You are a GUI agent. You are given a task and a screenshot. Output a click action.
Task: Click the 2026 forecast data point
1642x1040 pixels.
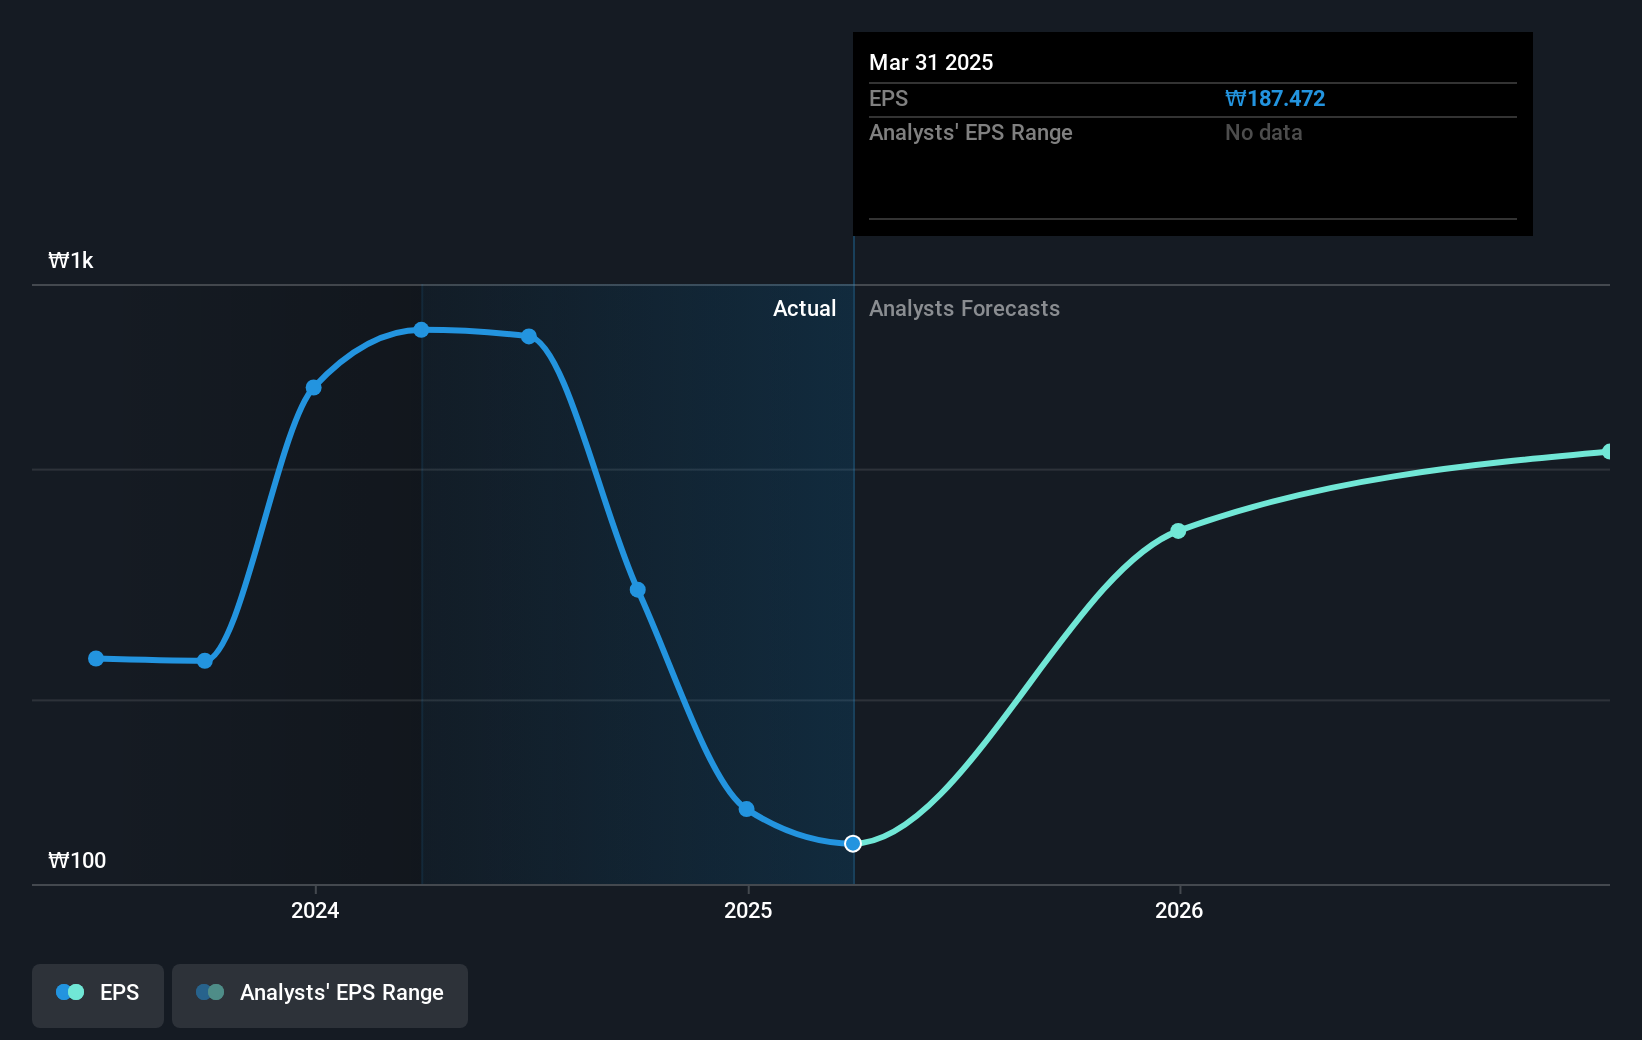coord(1178,531)
